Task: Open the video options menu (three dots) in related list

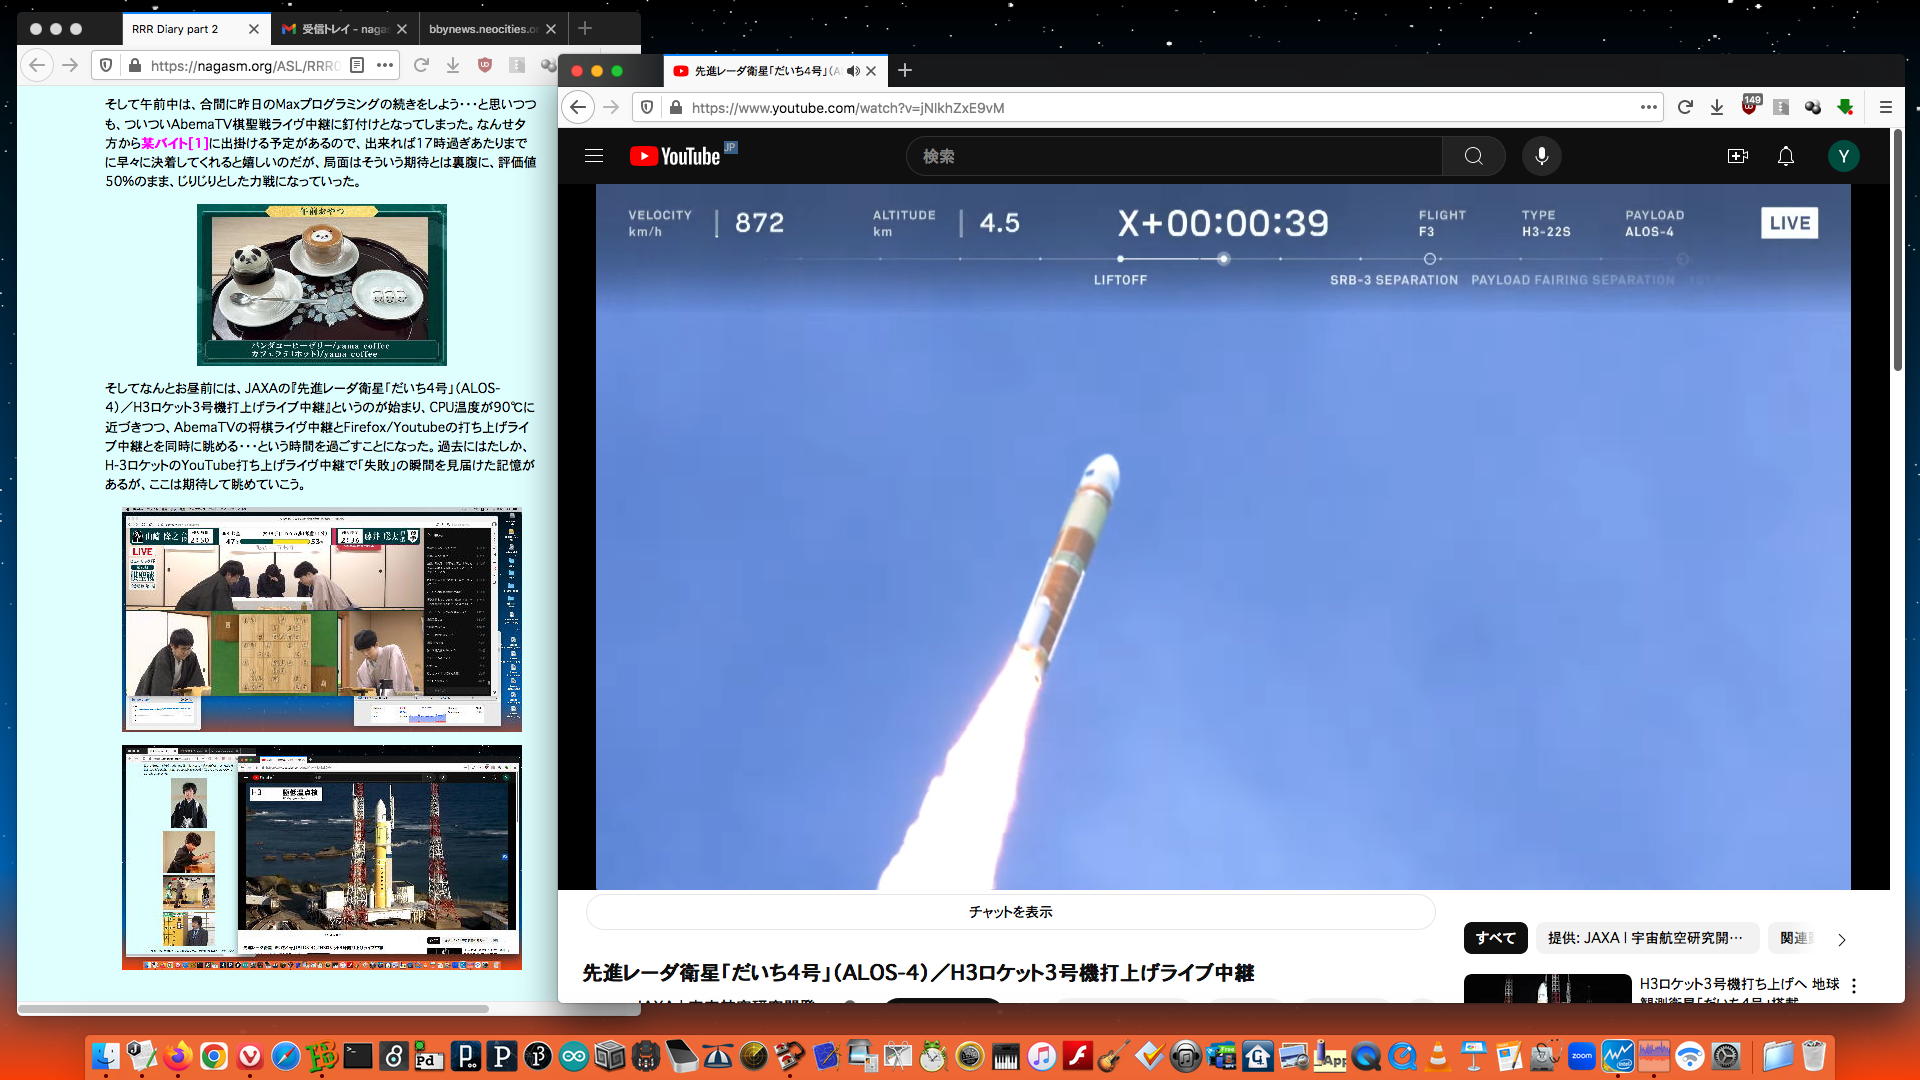Action: point(1853,985)
